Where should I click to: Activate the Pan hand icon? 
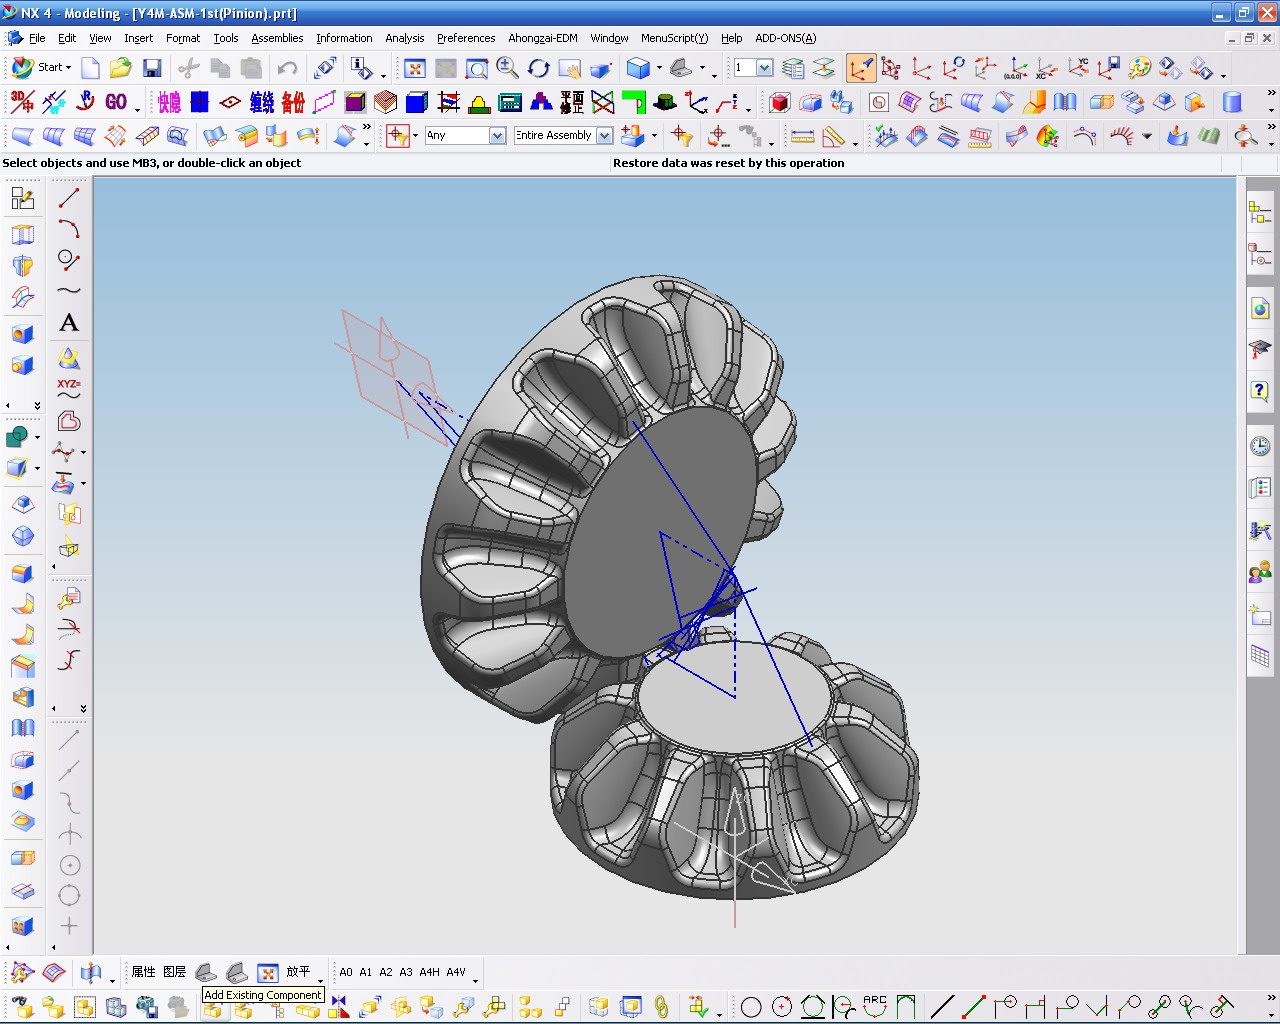click(570, 68)
